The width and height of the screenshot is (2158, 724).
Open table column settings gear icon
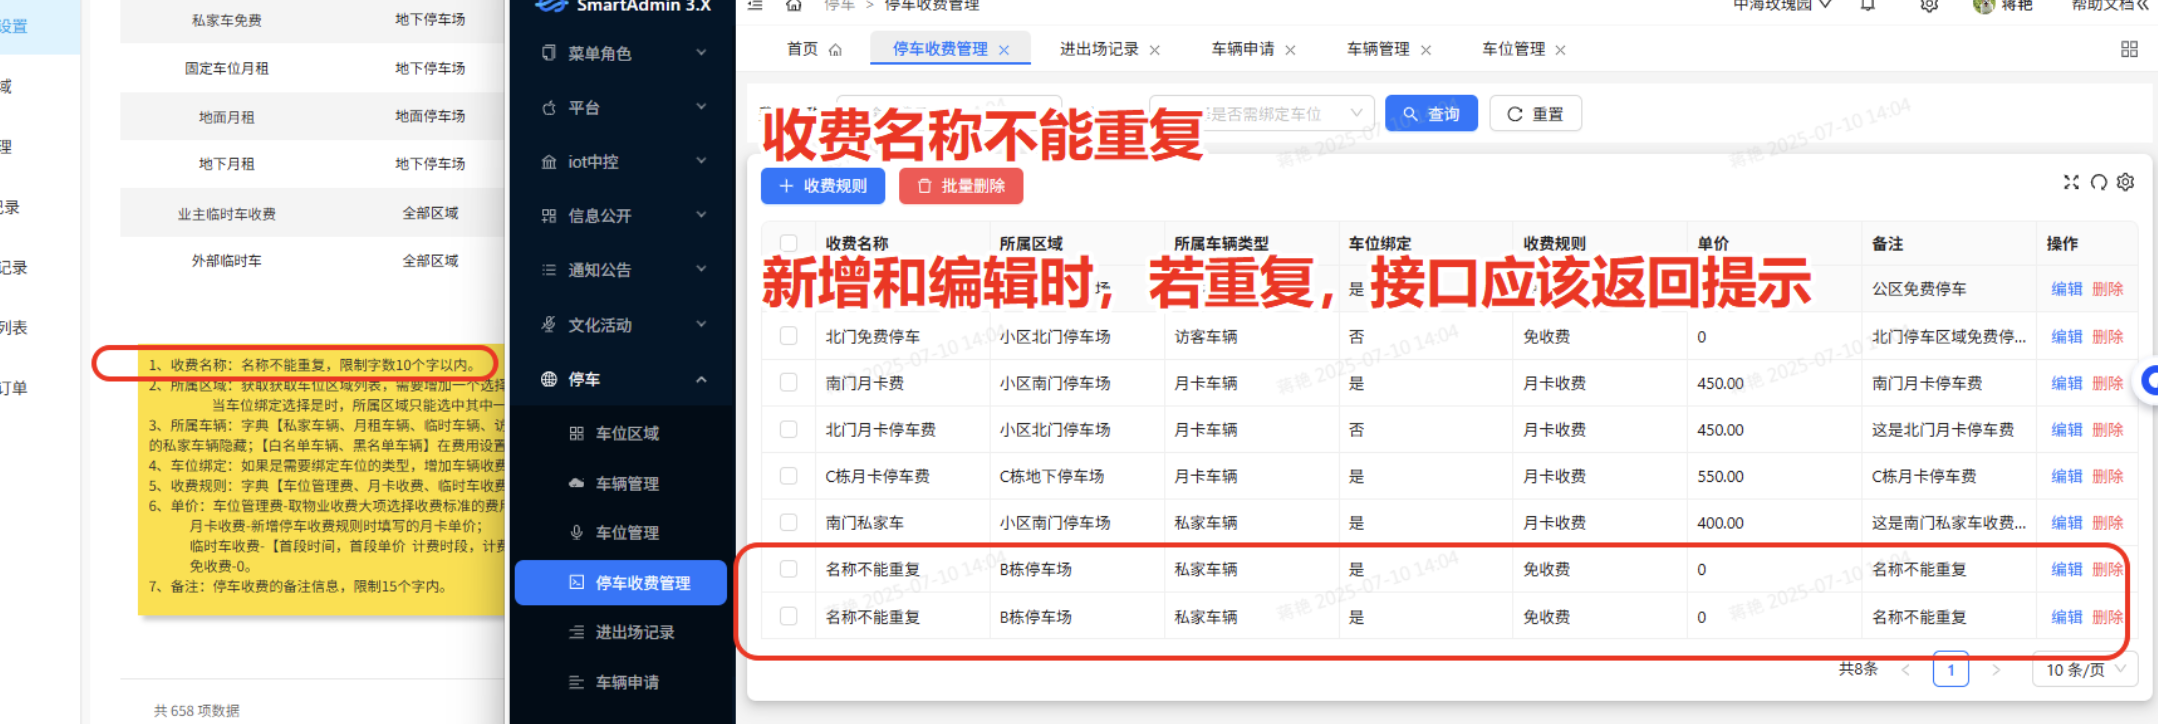point(2125,182)
